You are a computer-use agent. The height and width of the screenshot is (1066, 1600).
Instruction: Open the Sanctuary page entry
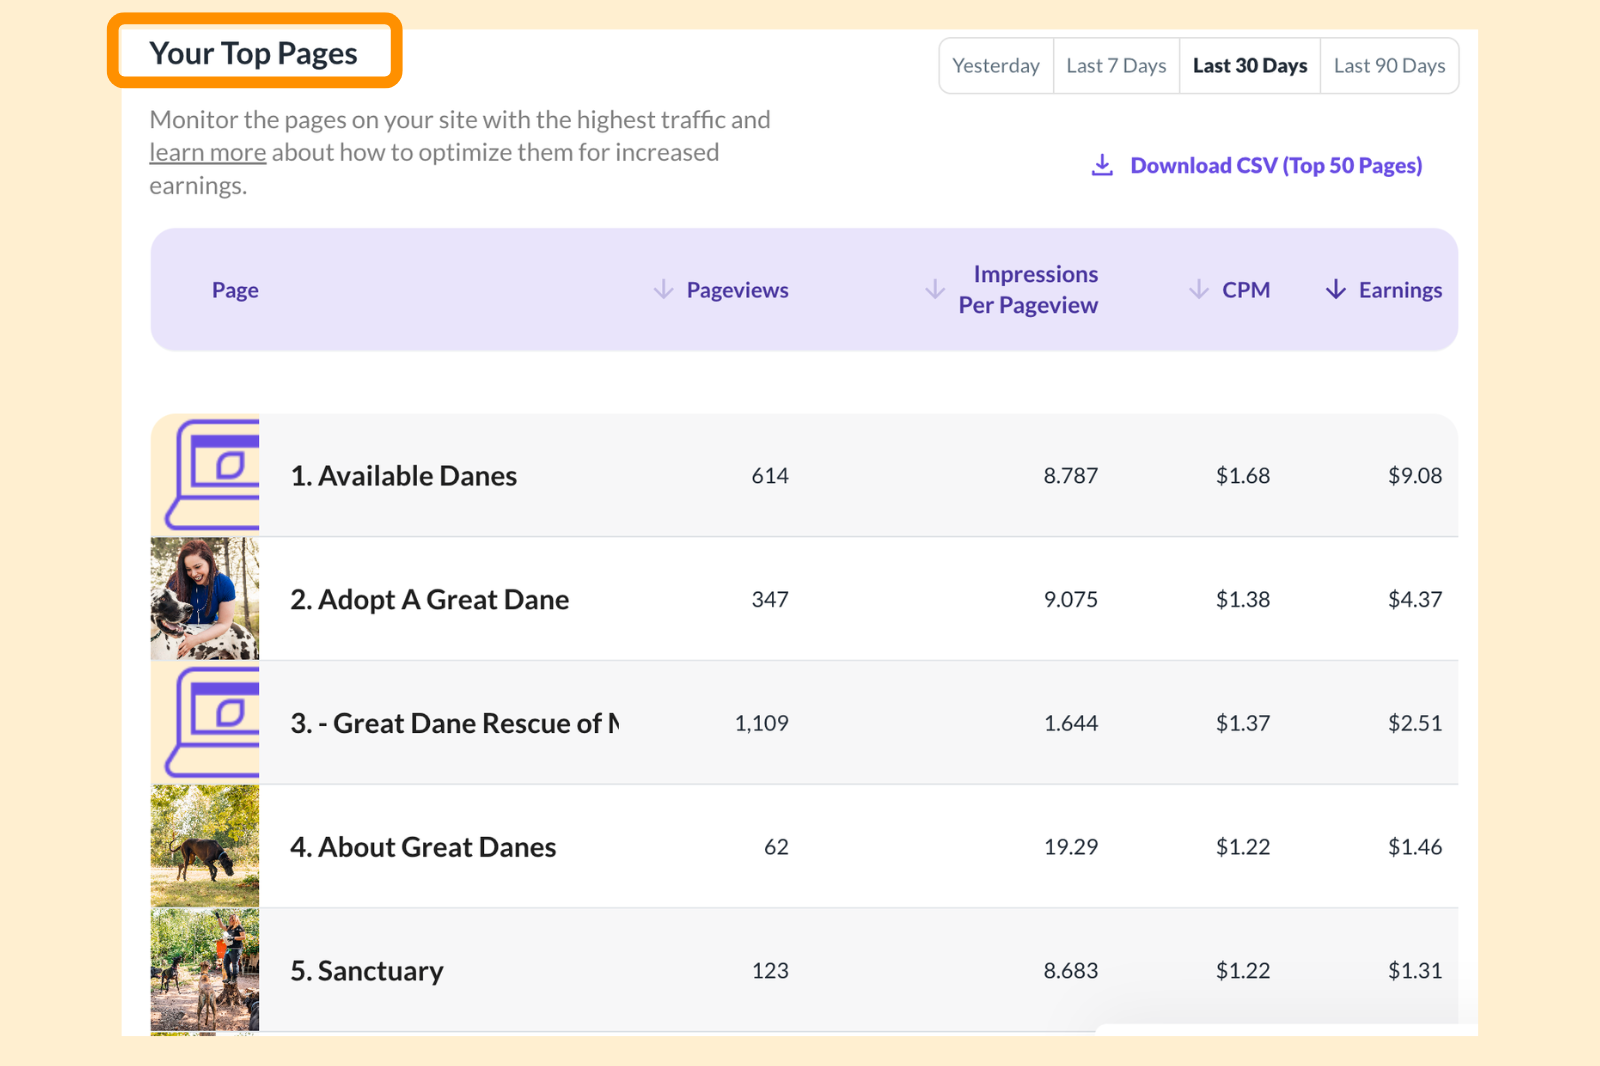[x=366, y=970]
